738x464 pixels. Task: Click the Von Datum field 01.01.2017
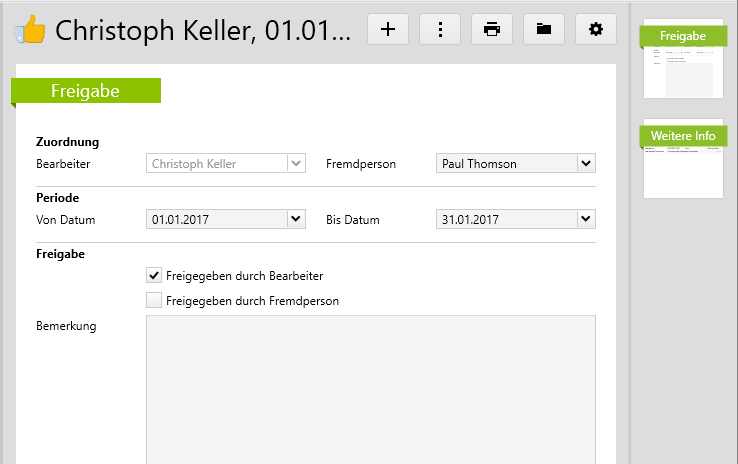point(215,219)
